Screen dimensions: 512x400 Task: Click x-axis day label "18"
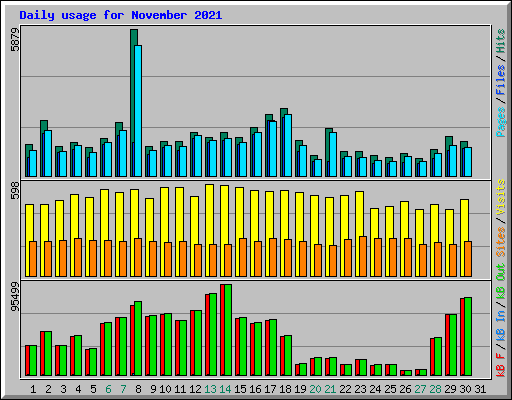point(285,389)
